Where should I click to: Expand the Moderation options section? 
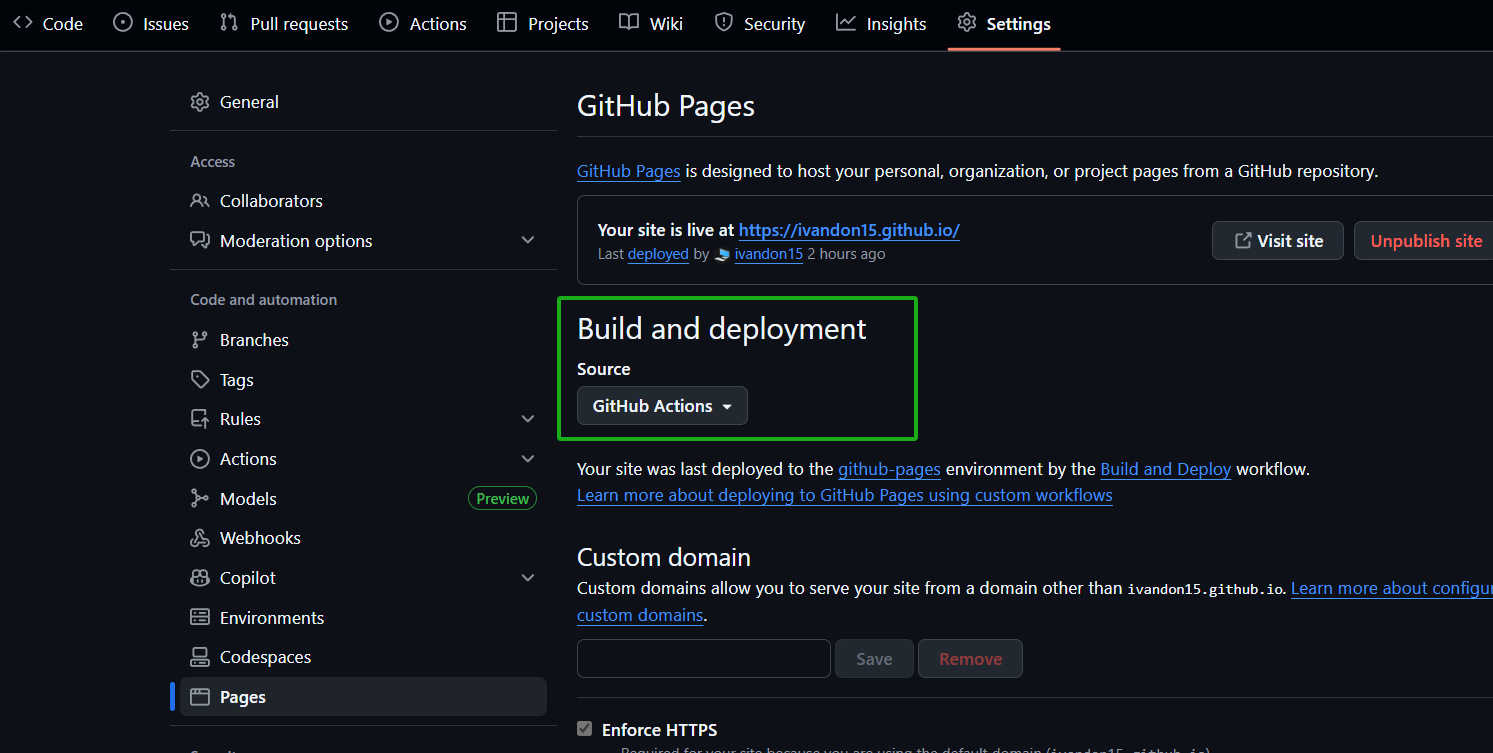pos(528,241)
